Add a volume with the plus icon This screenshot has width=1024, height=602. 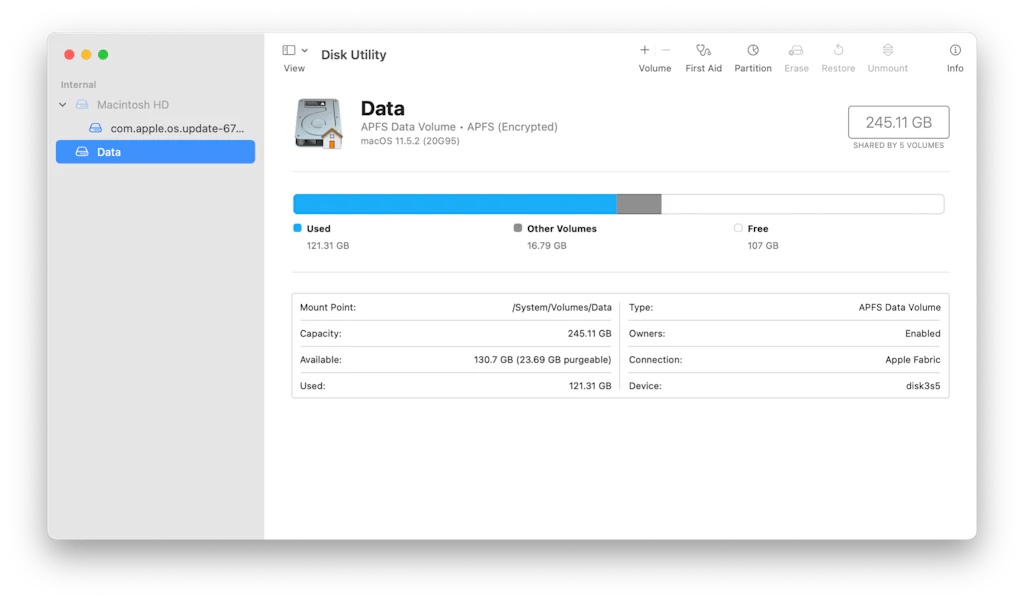(x=645, y=50)
